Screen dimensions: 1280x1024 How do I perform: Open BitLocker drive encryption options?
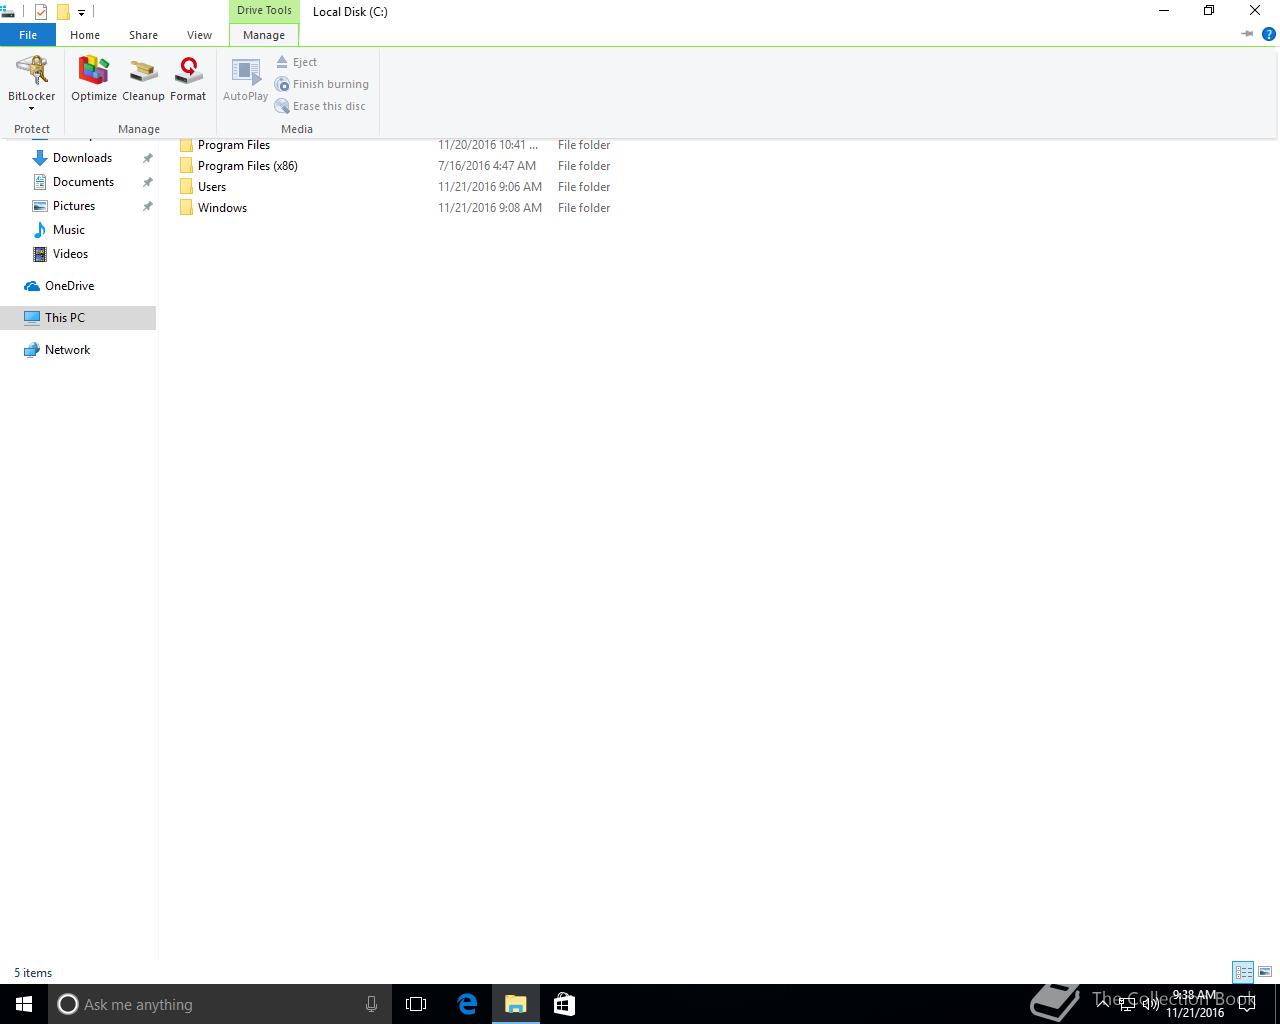(32, 82)
